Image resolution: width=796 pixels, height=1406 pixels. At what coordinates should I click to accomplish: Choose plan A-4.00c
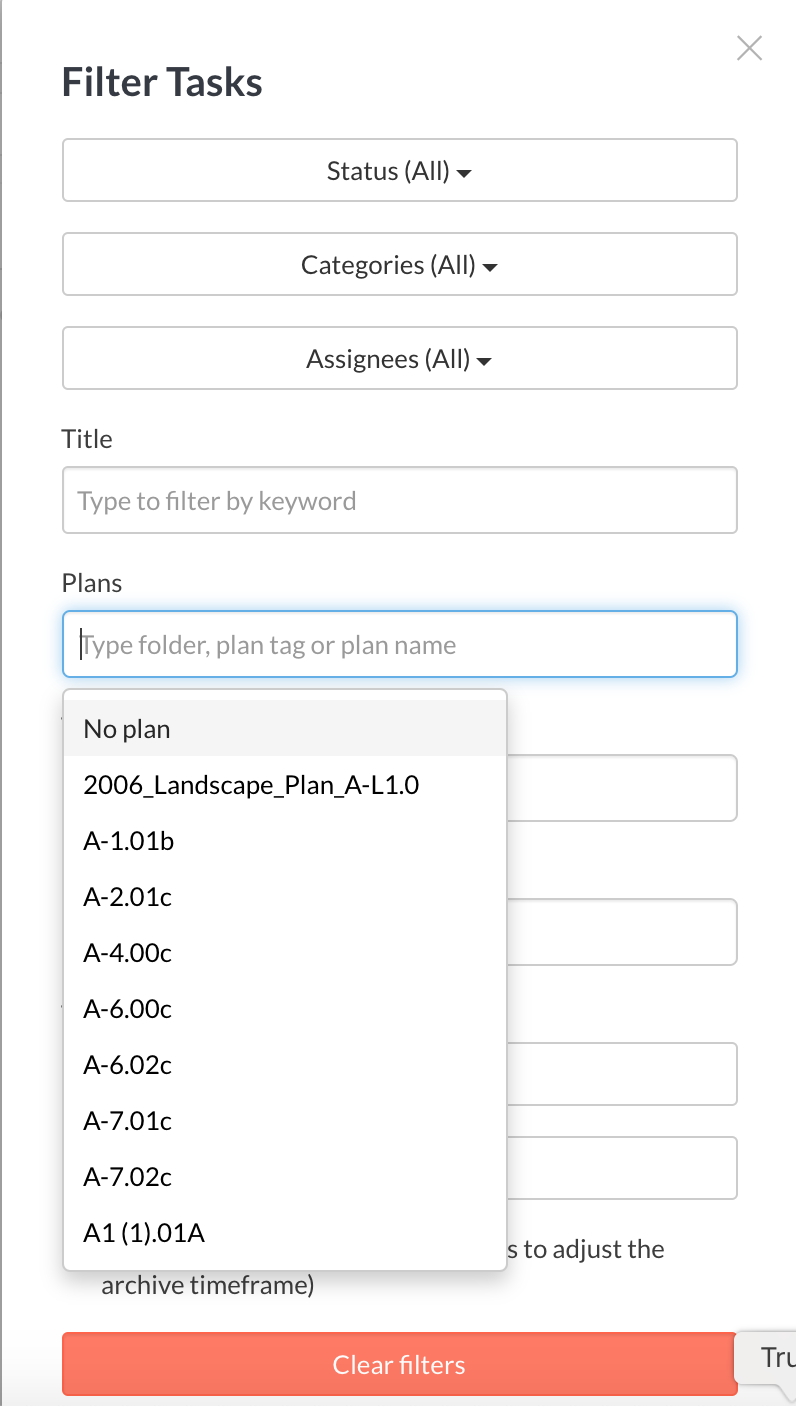285,952
